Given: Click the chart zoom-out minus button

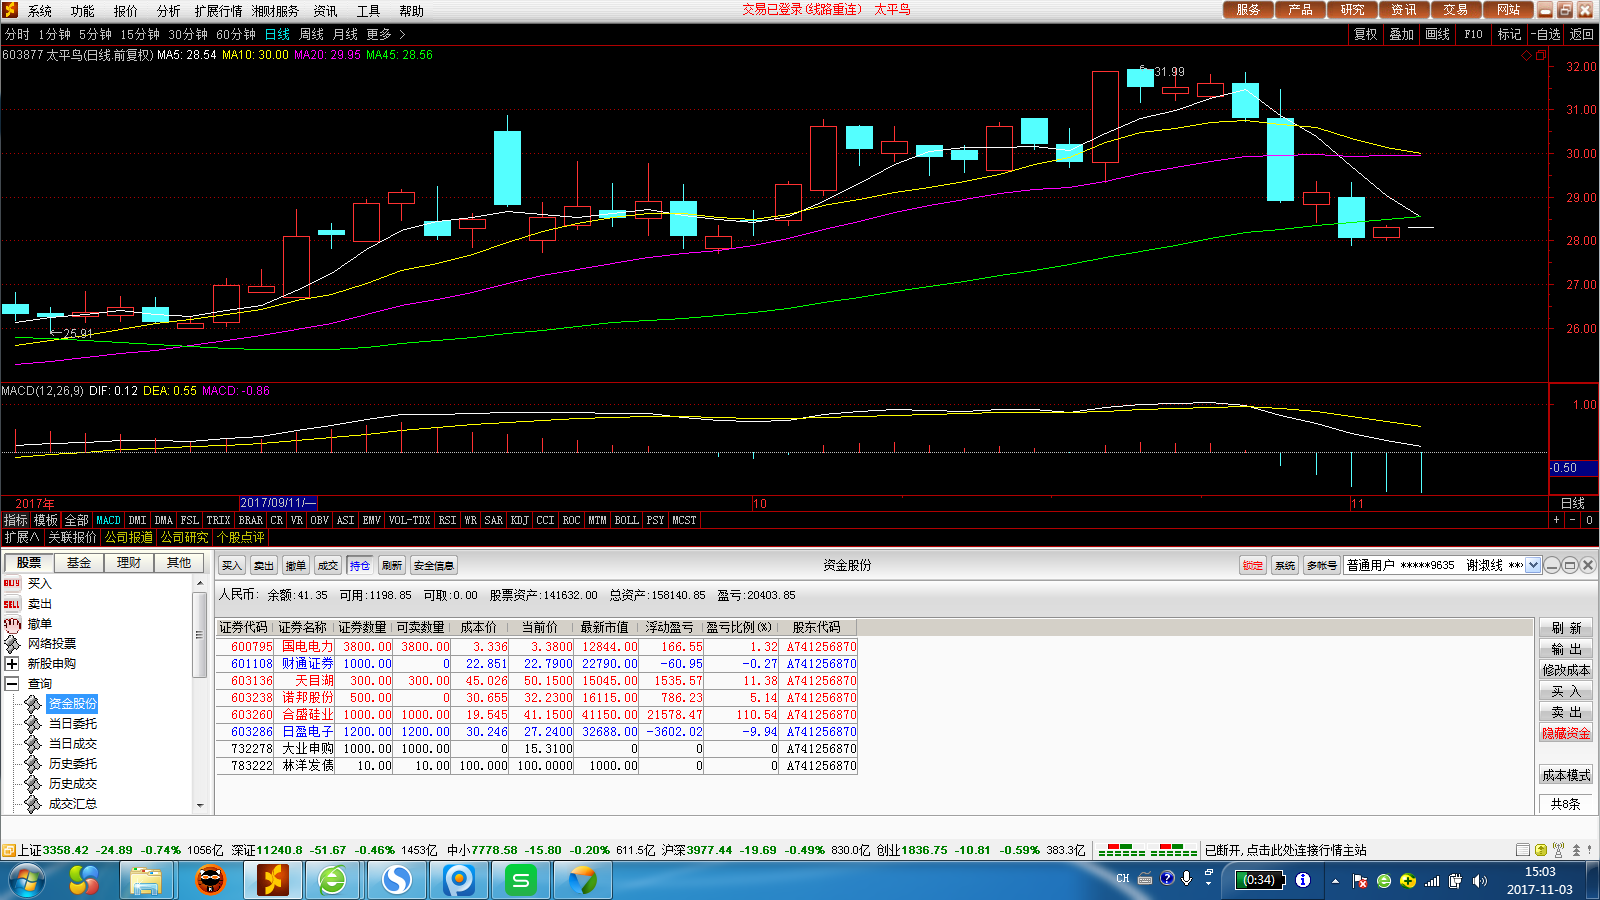Looking at the screenshot, I should coord(1573,520).
